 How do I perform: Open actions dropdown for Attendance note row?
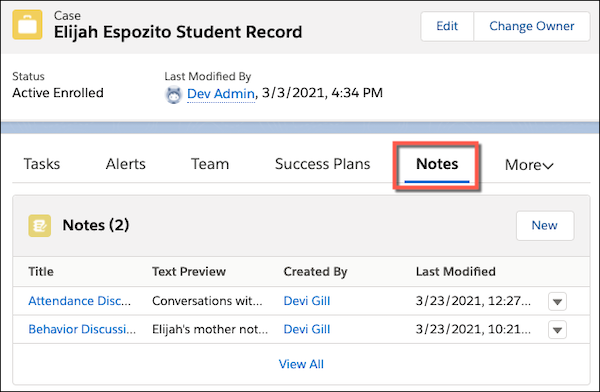click(x=557, y=301)
